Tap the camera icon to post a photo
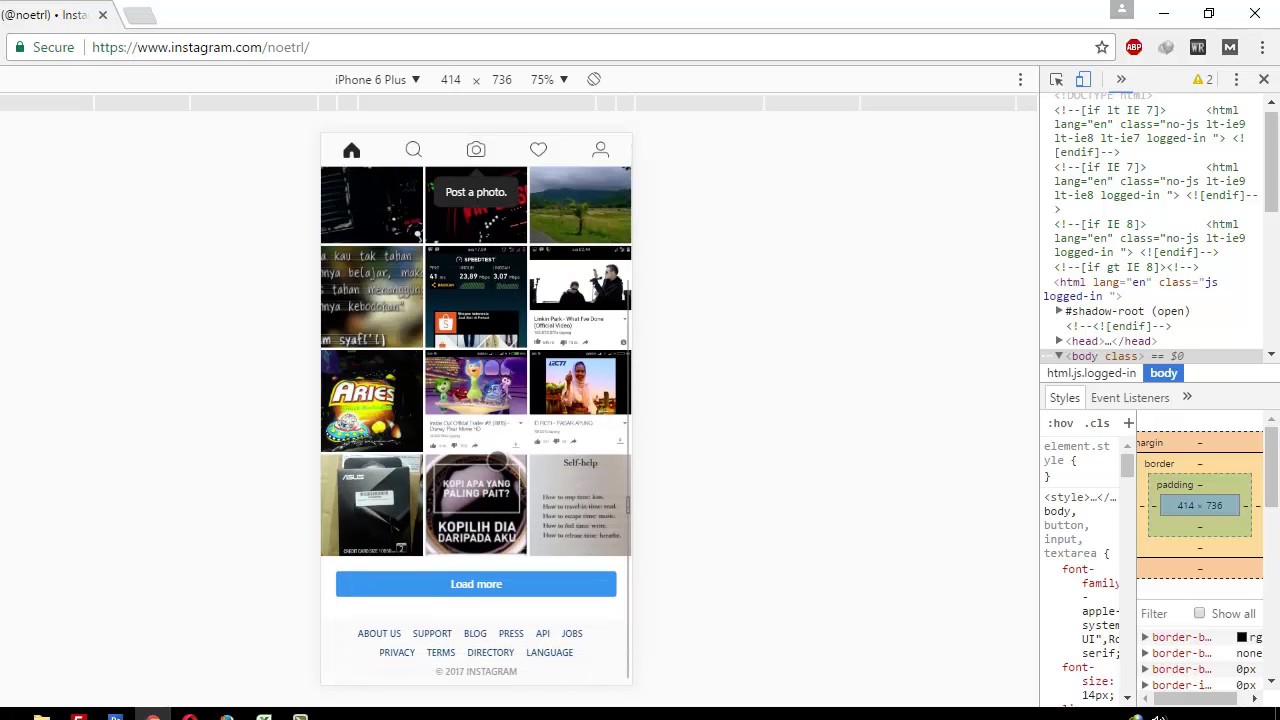 tap(476, 150)
